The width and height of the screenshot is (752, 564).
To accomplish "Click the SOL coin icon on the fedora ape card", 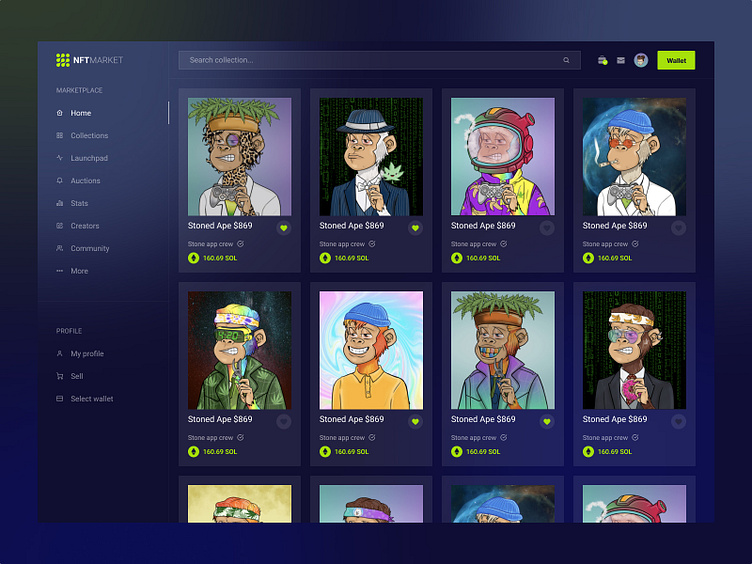I will click(325, 258).
